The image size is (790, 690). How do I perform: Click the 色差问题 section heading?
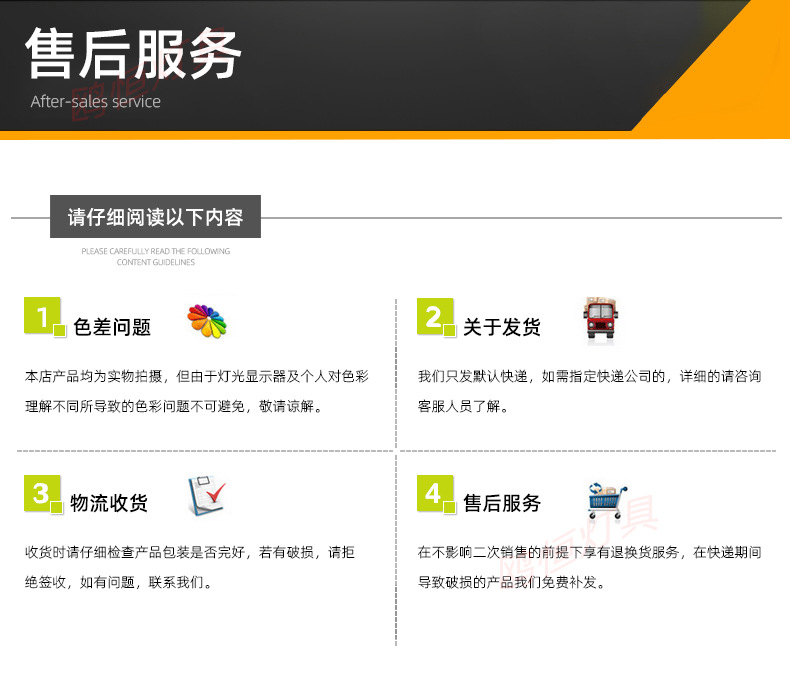pyautogui.click(x=112, y=327)
